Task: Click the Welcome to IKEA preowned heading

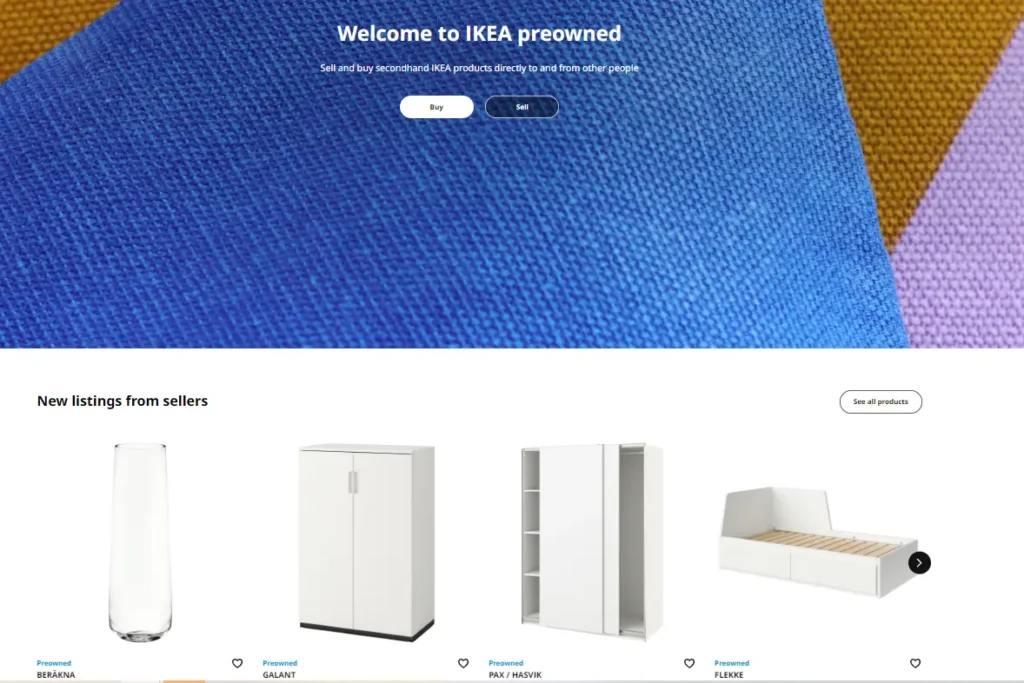Action: click(479, 33)
